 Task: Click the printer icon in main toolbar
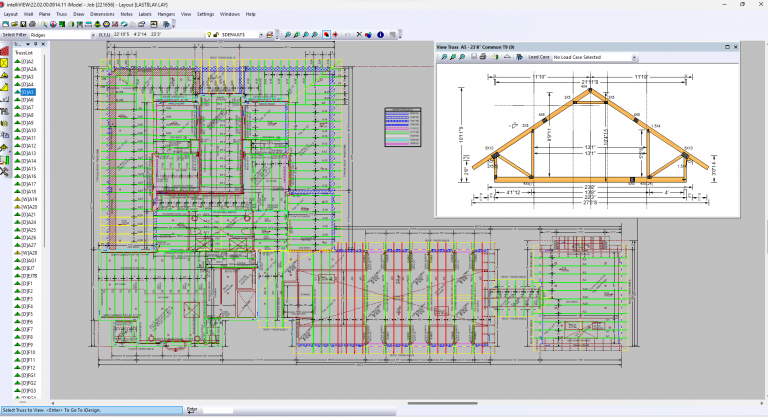(32, 24)
